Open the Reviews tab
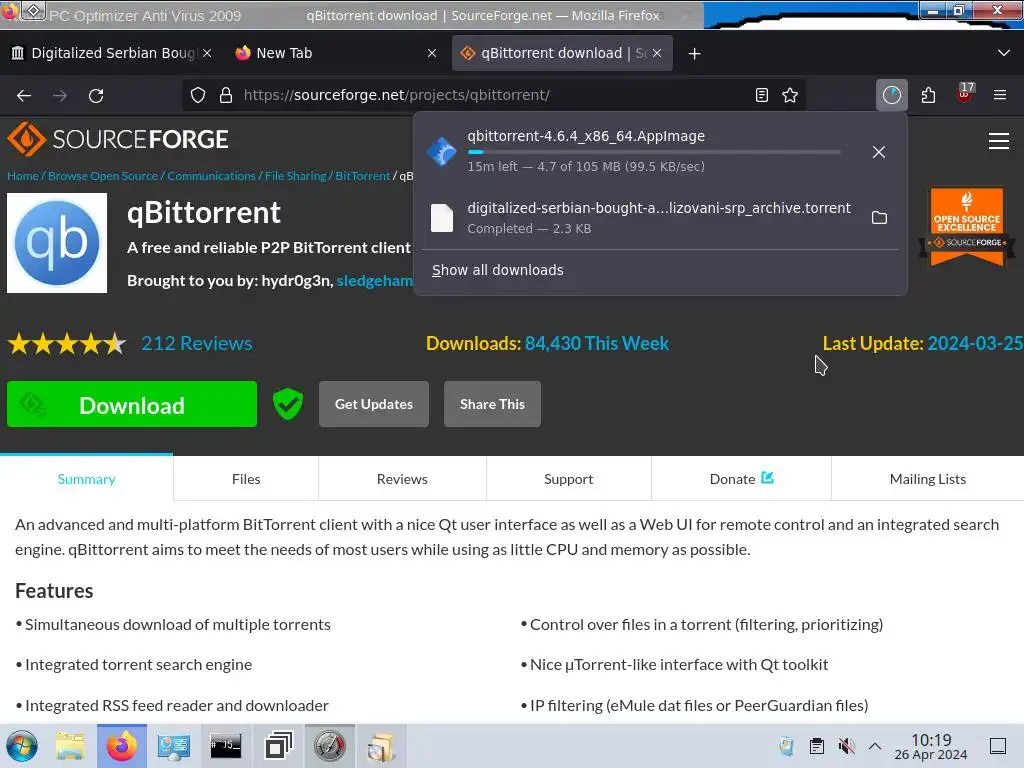 pos(402,479)
